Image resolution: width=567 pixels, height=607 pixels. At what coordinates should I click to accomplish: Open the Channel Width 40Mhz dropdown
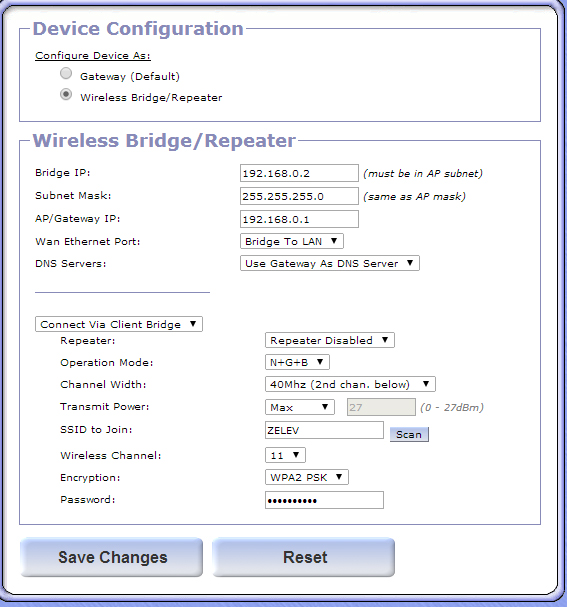(x=350, y=384)
